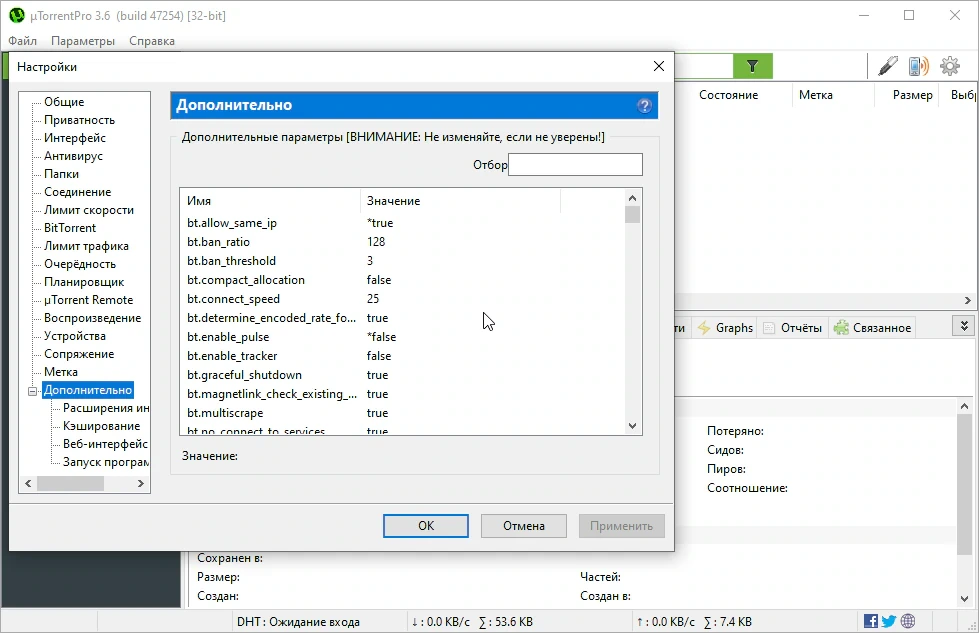Switch to the Graphs tab
Screen dimensions: 979x633
[x=725, y=328]
